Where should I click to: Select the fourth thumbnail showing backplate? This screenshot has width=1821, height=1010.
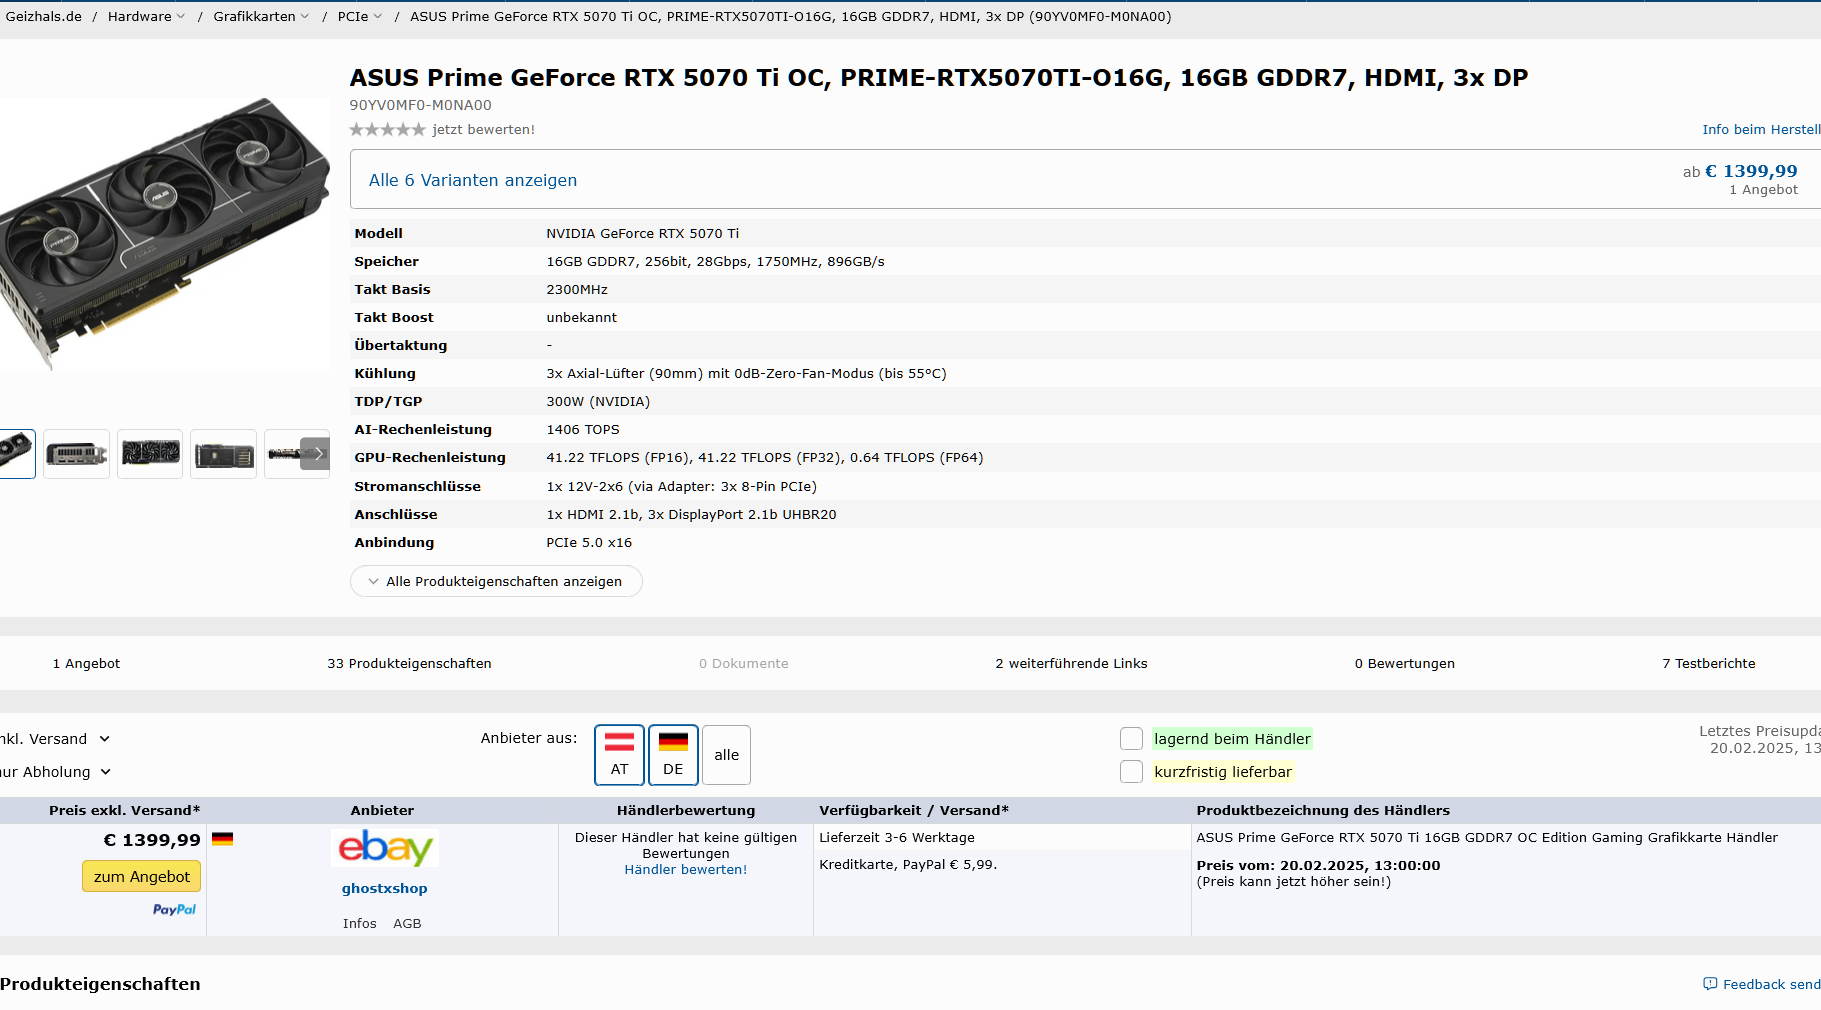(224, 454)
